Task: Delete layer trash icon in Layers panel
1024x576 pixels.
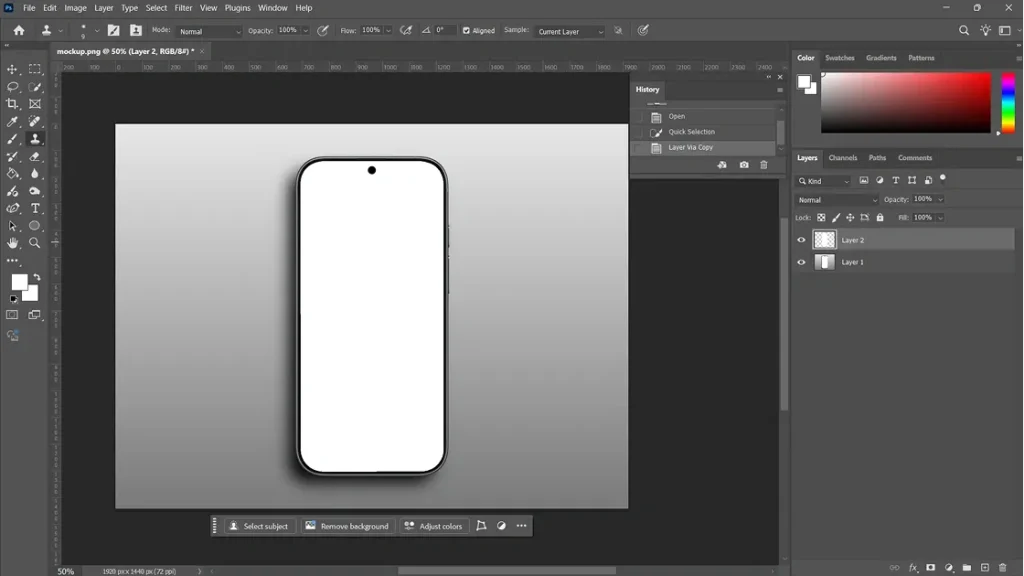Action: 1002,568
